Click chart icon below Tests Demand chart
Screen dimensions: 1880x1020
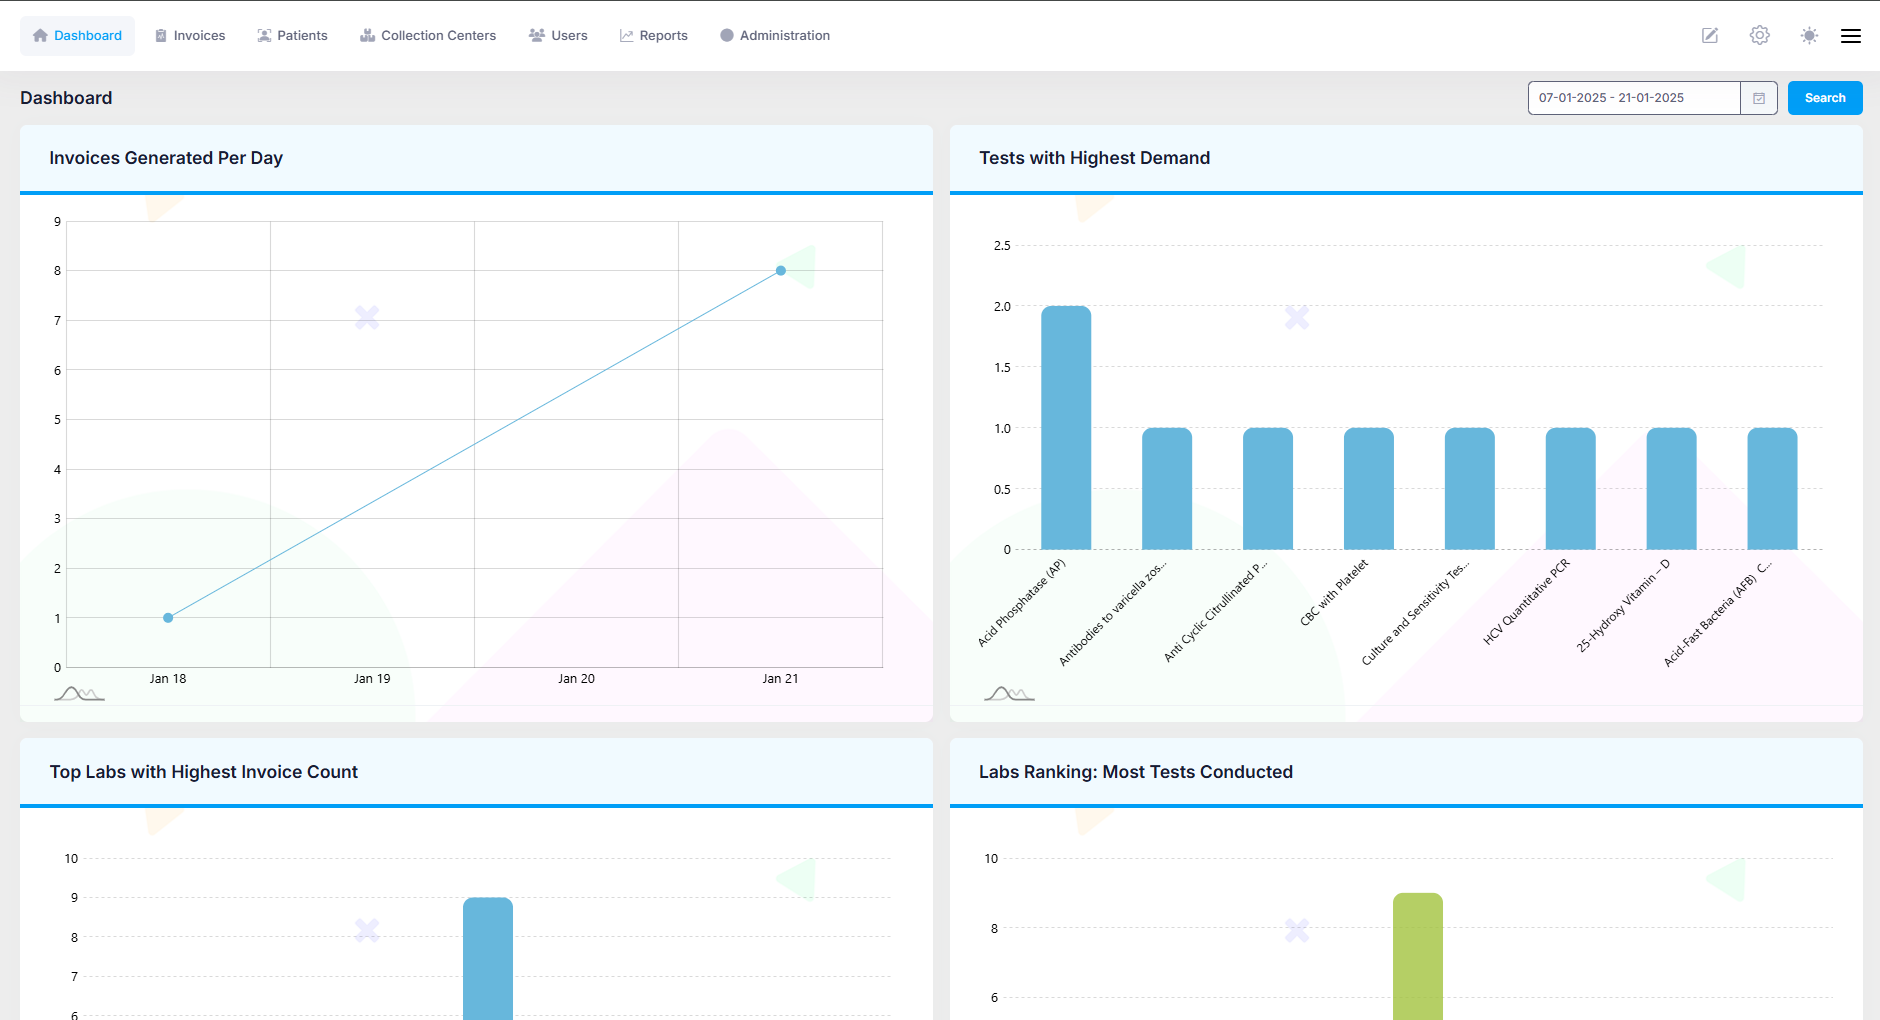(x=1009, y=694)
